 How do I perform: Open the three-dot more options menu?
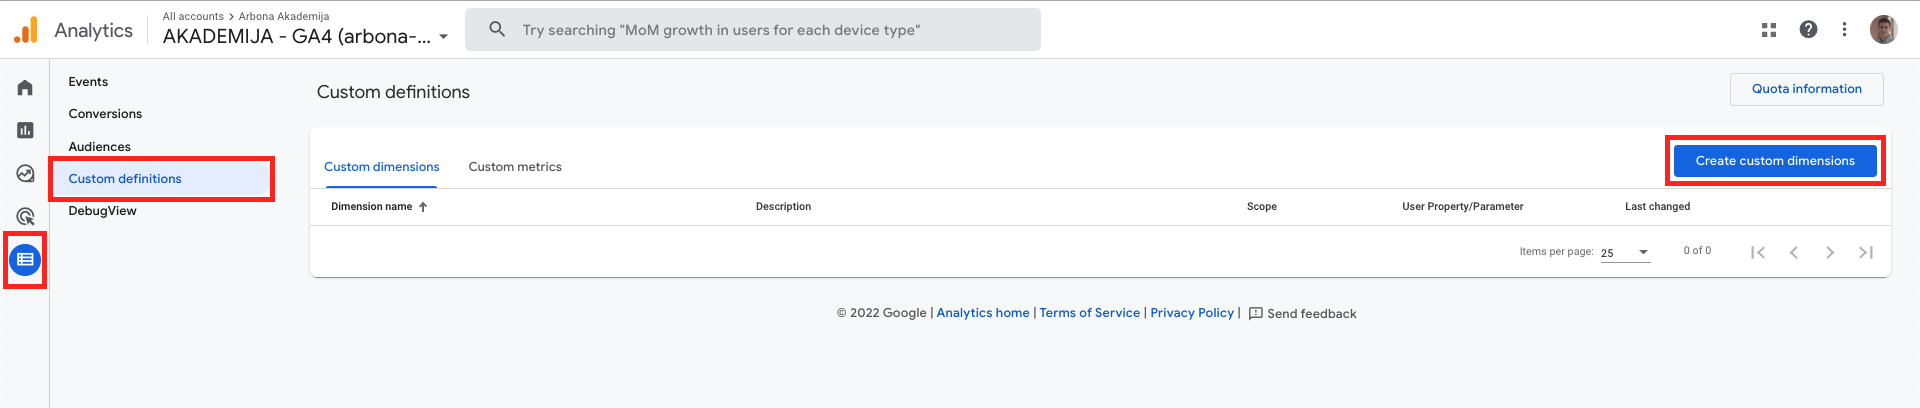pyautogui.click(x=1844, y=29)
